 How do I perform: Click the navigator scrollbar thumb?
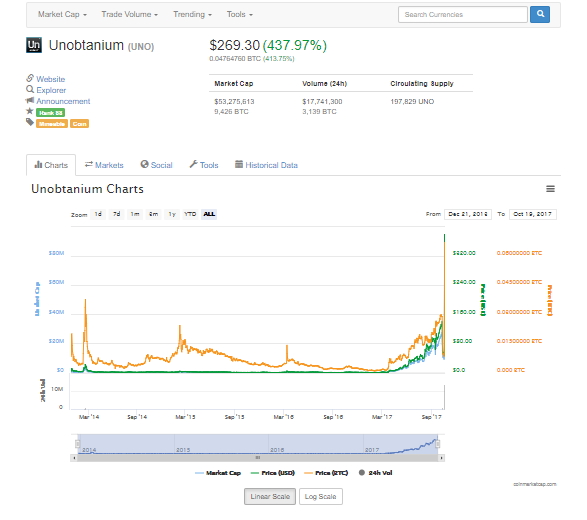(x=258, y=457)
